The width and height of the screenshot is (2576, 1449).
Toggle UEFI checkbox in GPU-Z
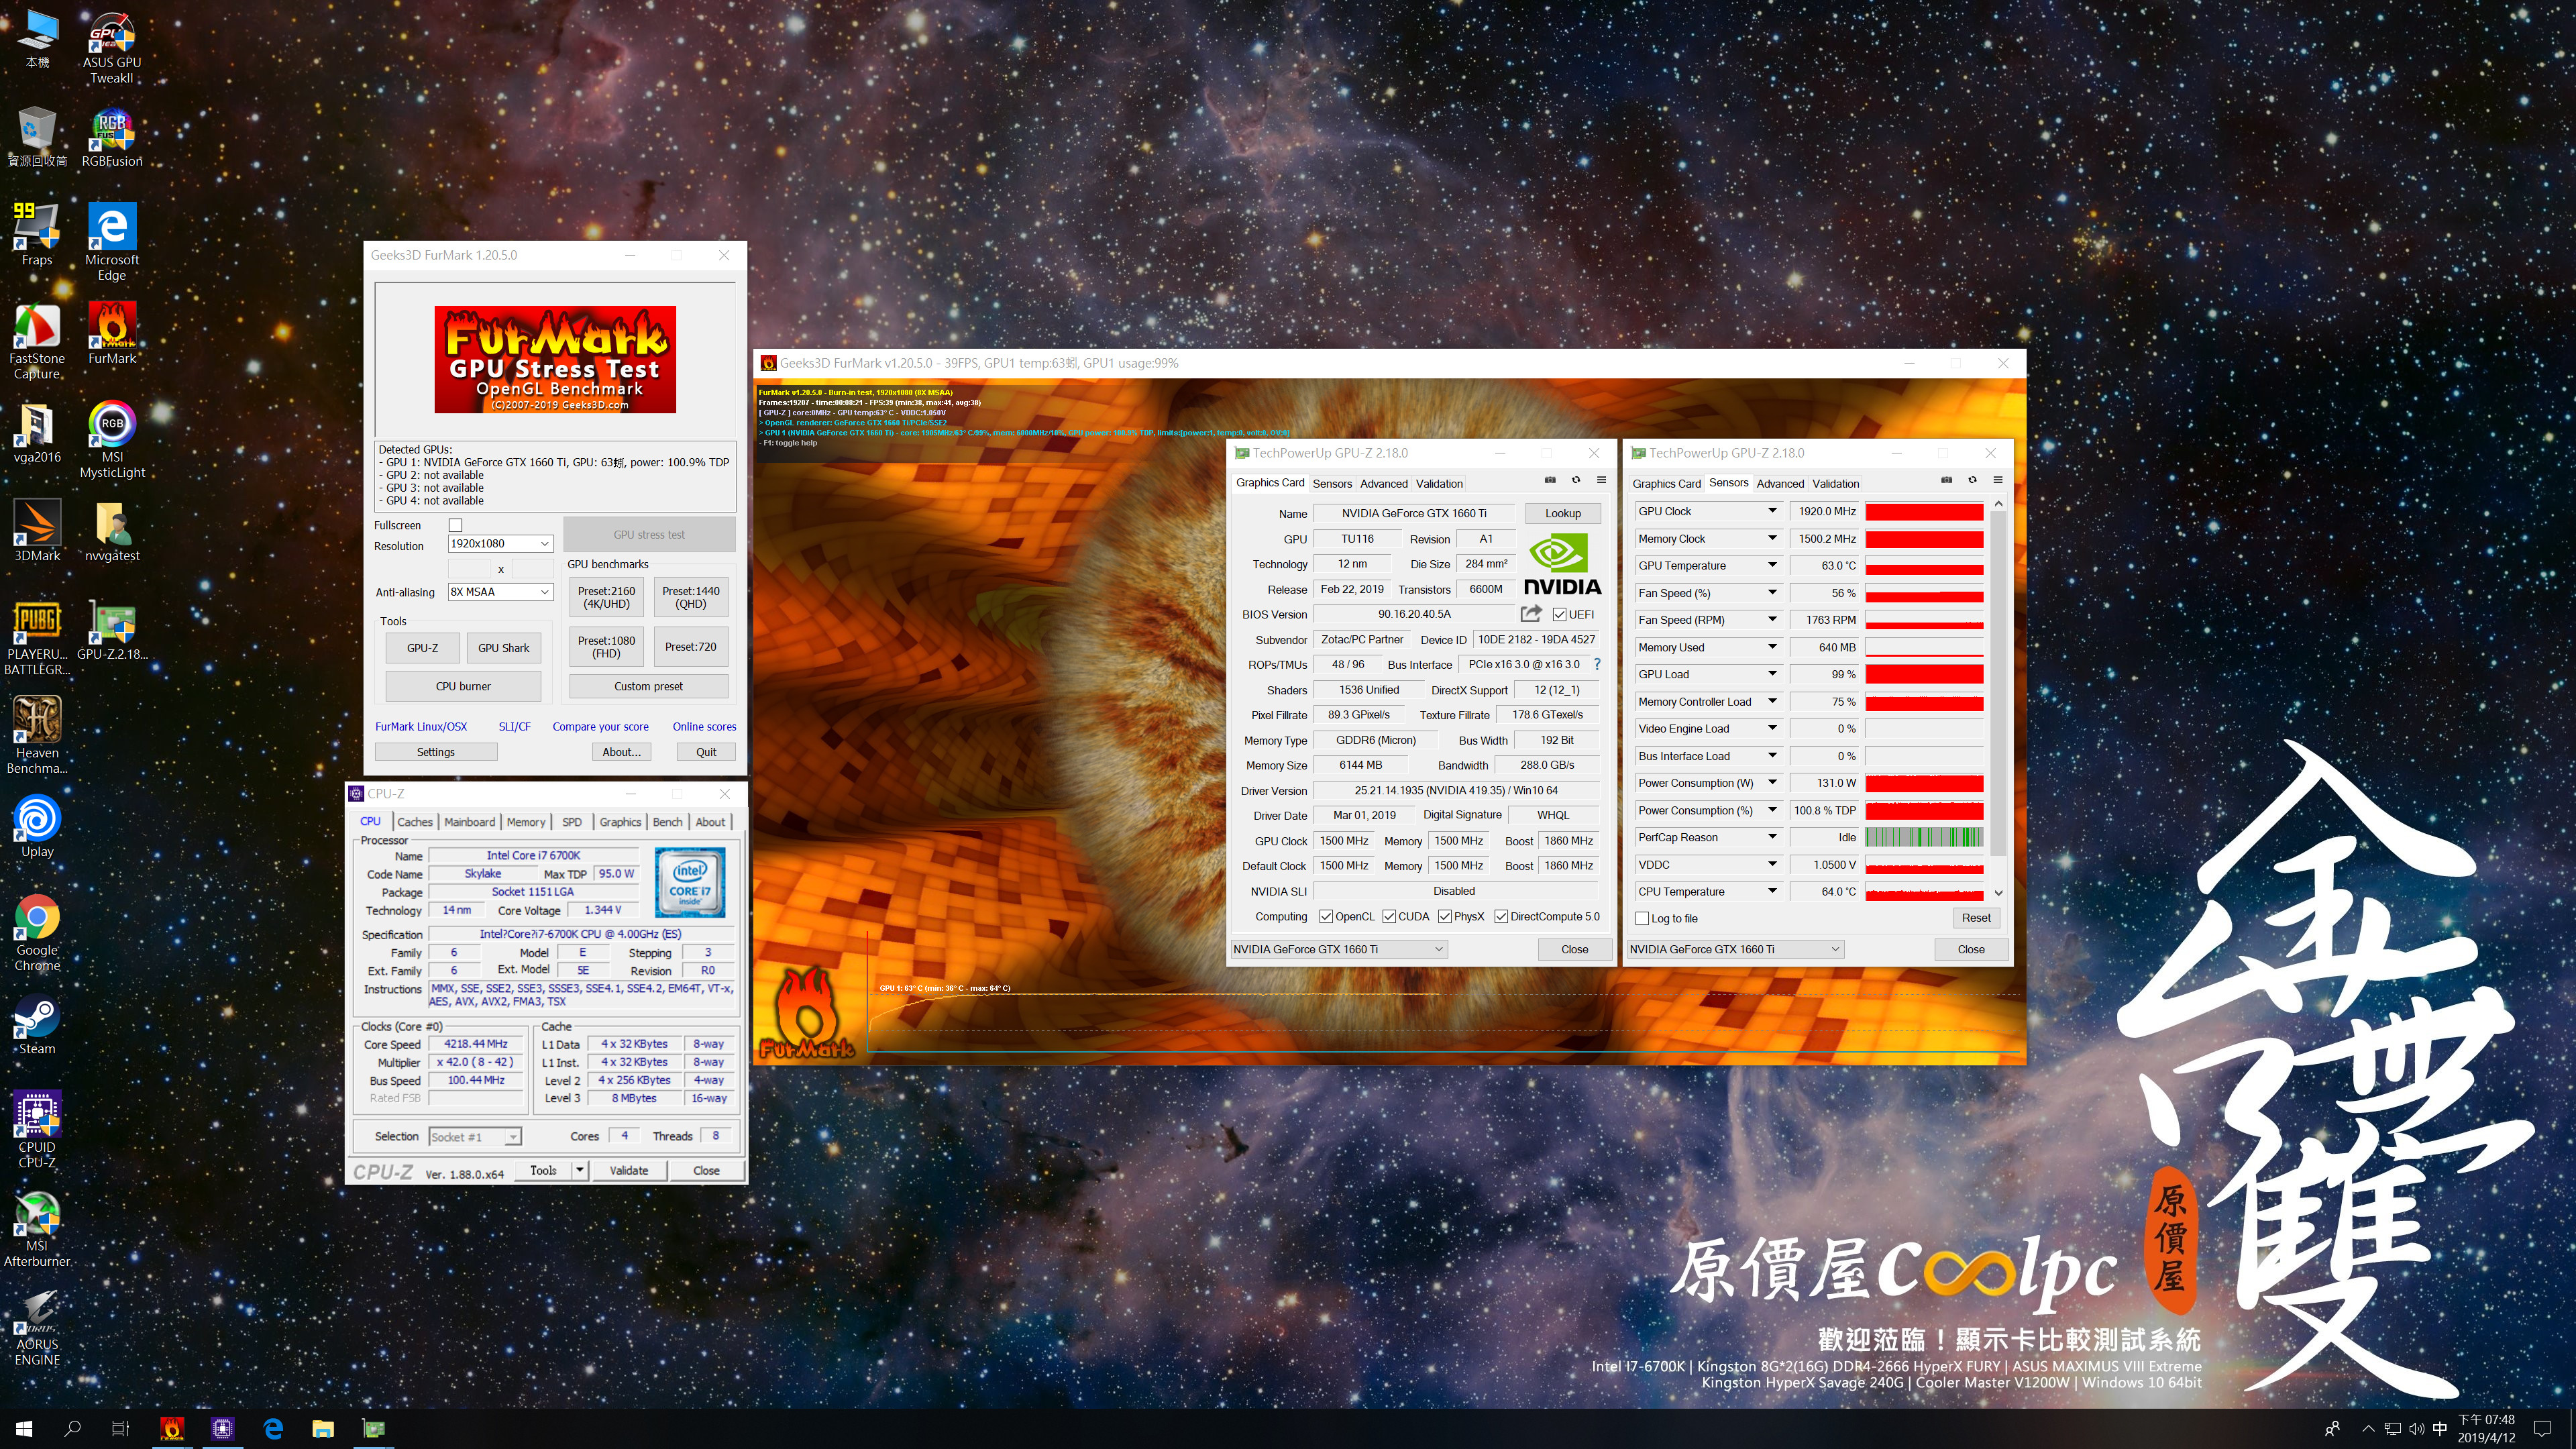(1559, 614)
